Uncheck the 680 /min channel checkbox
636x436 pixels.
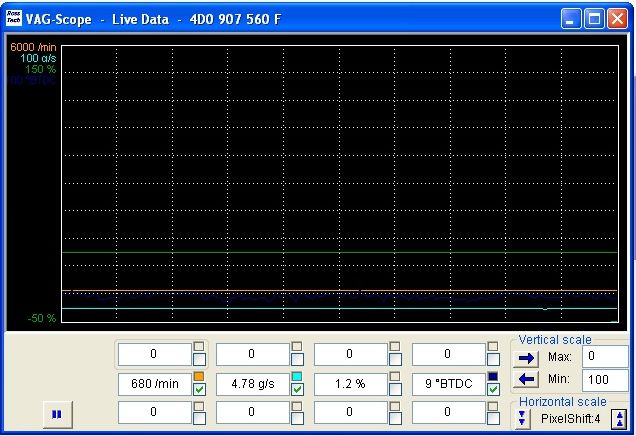click(200, 389)
